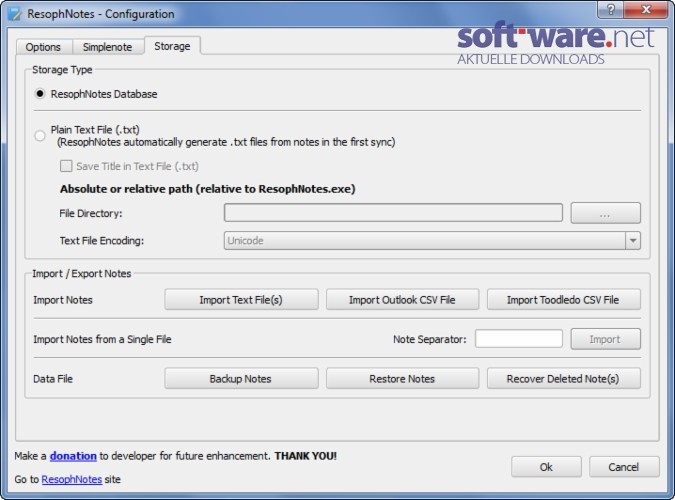Click Import Text File(s) button
The width and height of the screenshot is (675, 500).
point(241,299)
